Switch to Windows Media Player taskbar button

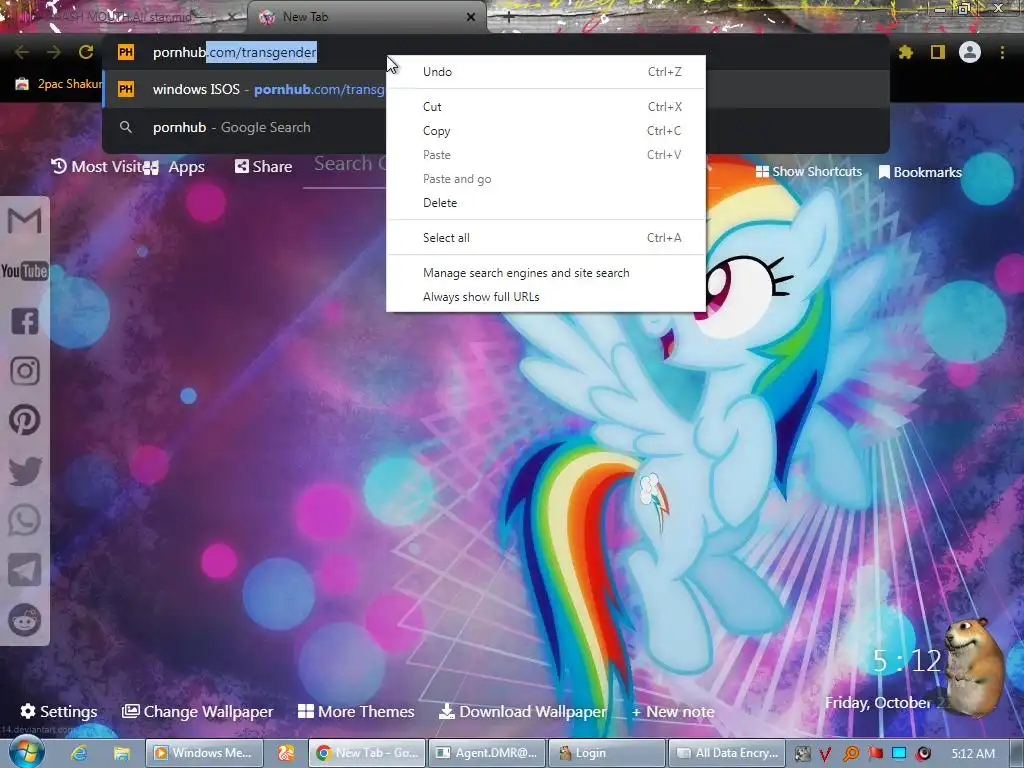tap(204, 753)
